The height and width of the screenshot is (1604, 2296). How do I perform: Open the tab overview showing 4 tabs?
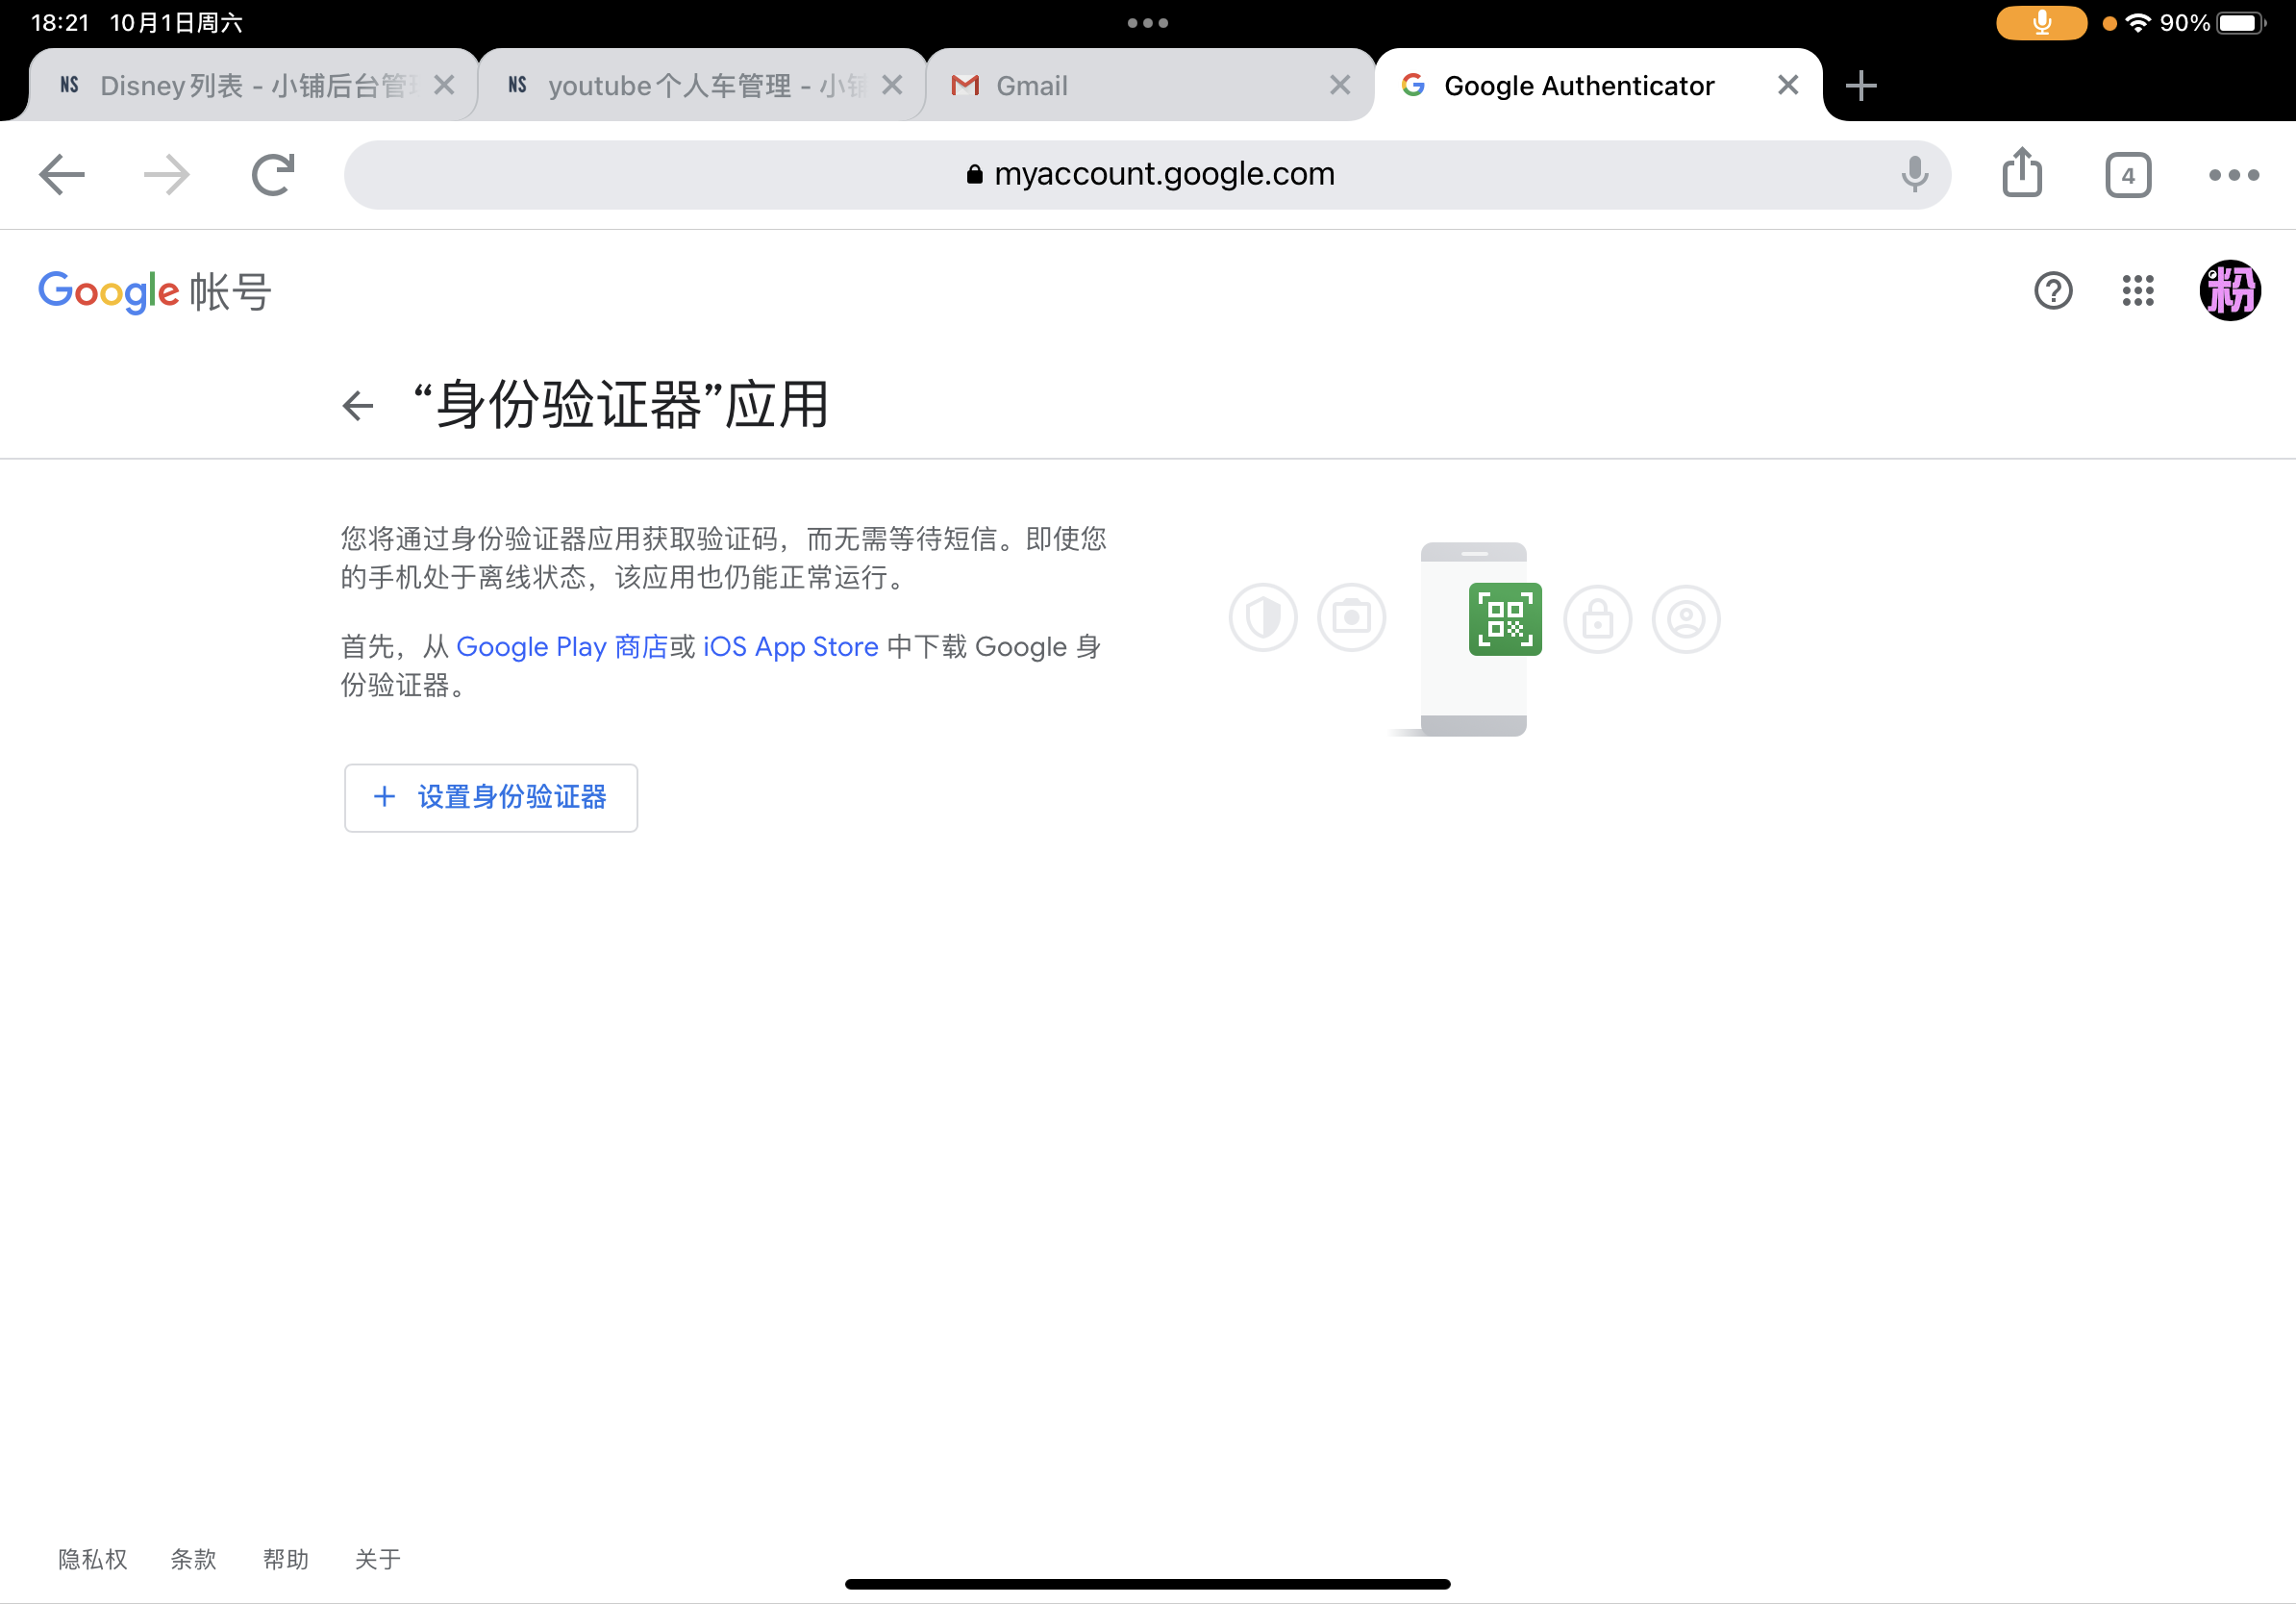point(2128,174)
